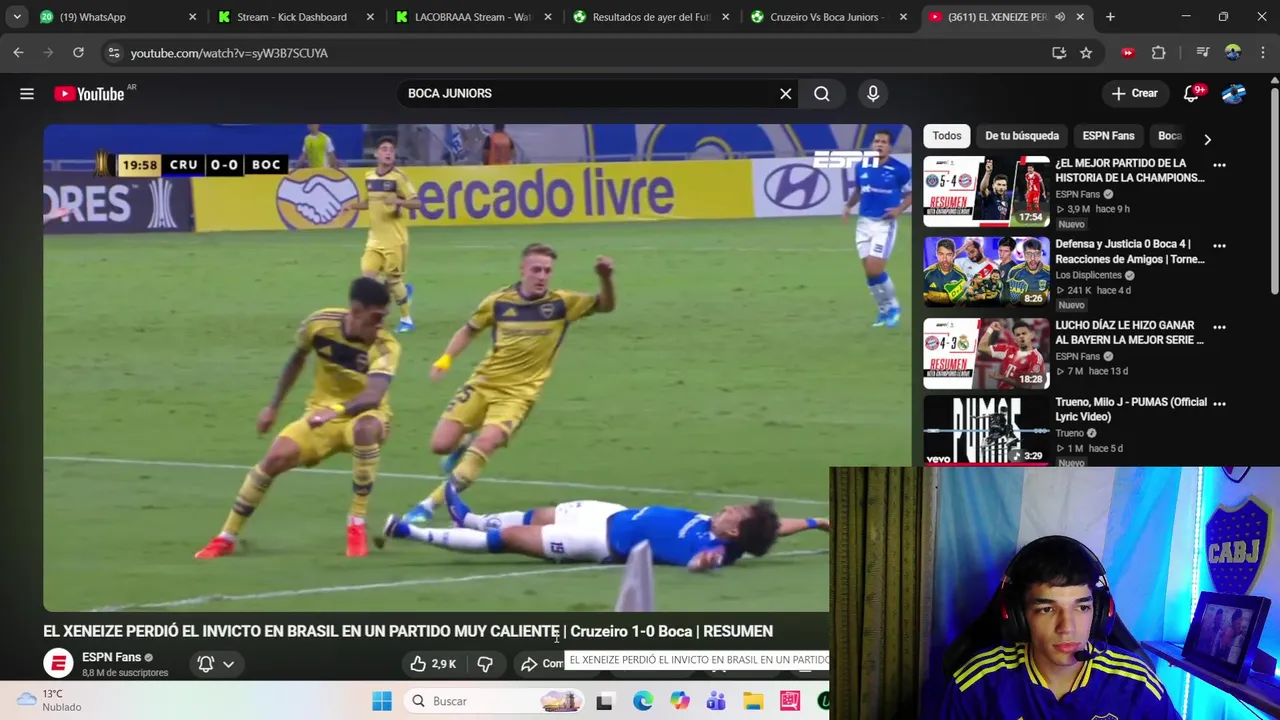This screenshot has height=720, width=1280.
Task: Show more filter chips with right arrow
Action: (x=1207, y=139)
